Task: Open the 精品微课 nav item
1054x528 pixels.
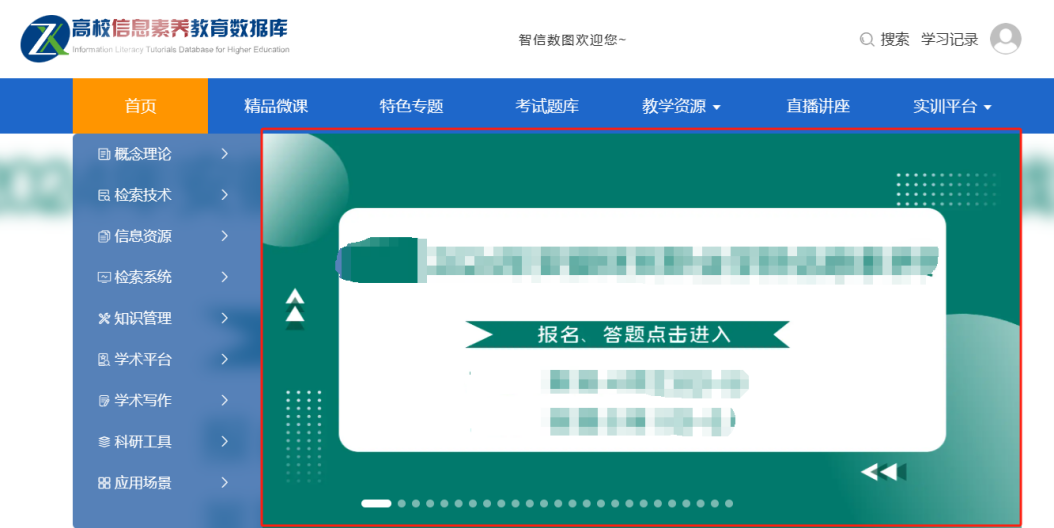Action: pos(276,106)
